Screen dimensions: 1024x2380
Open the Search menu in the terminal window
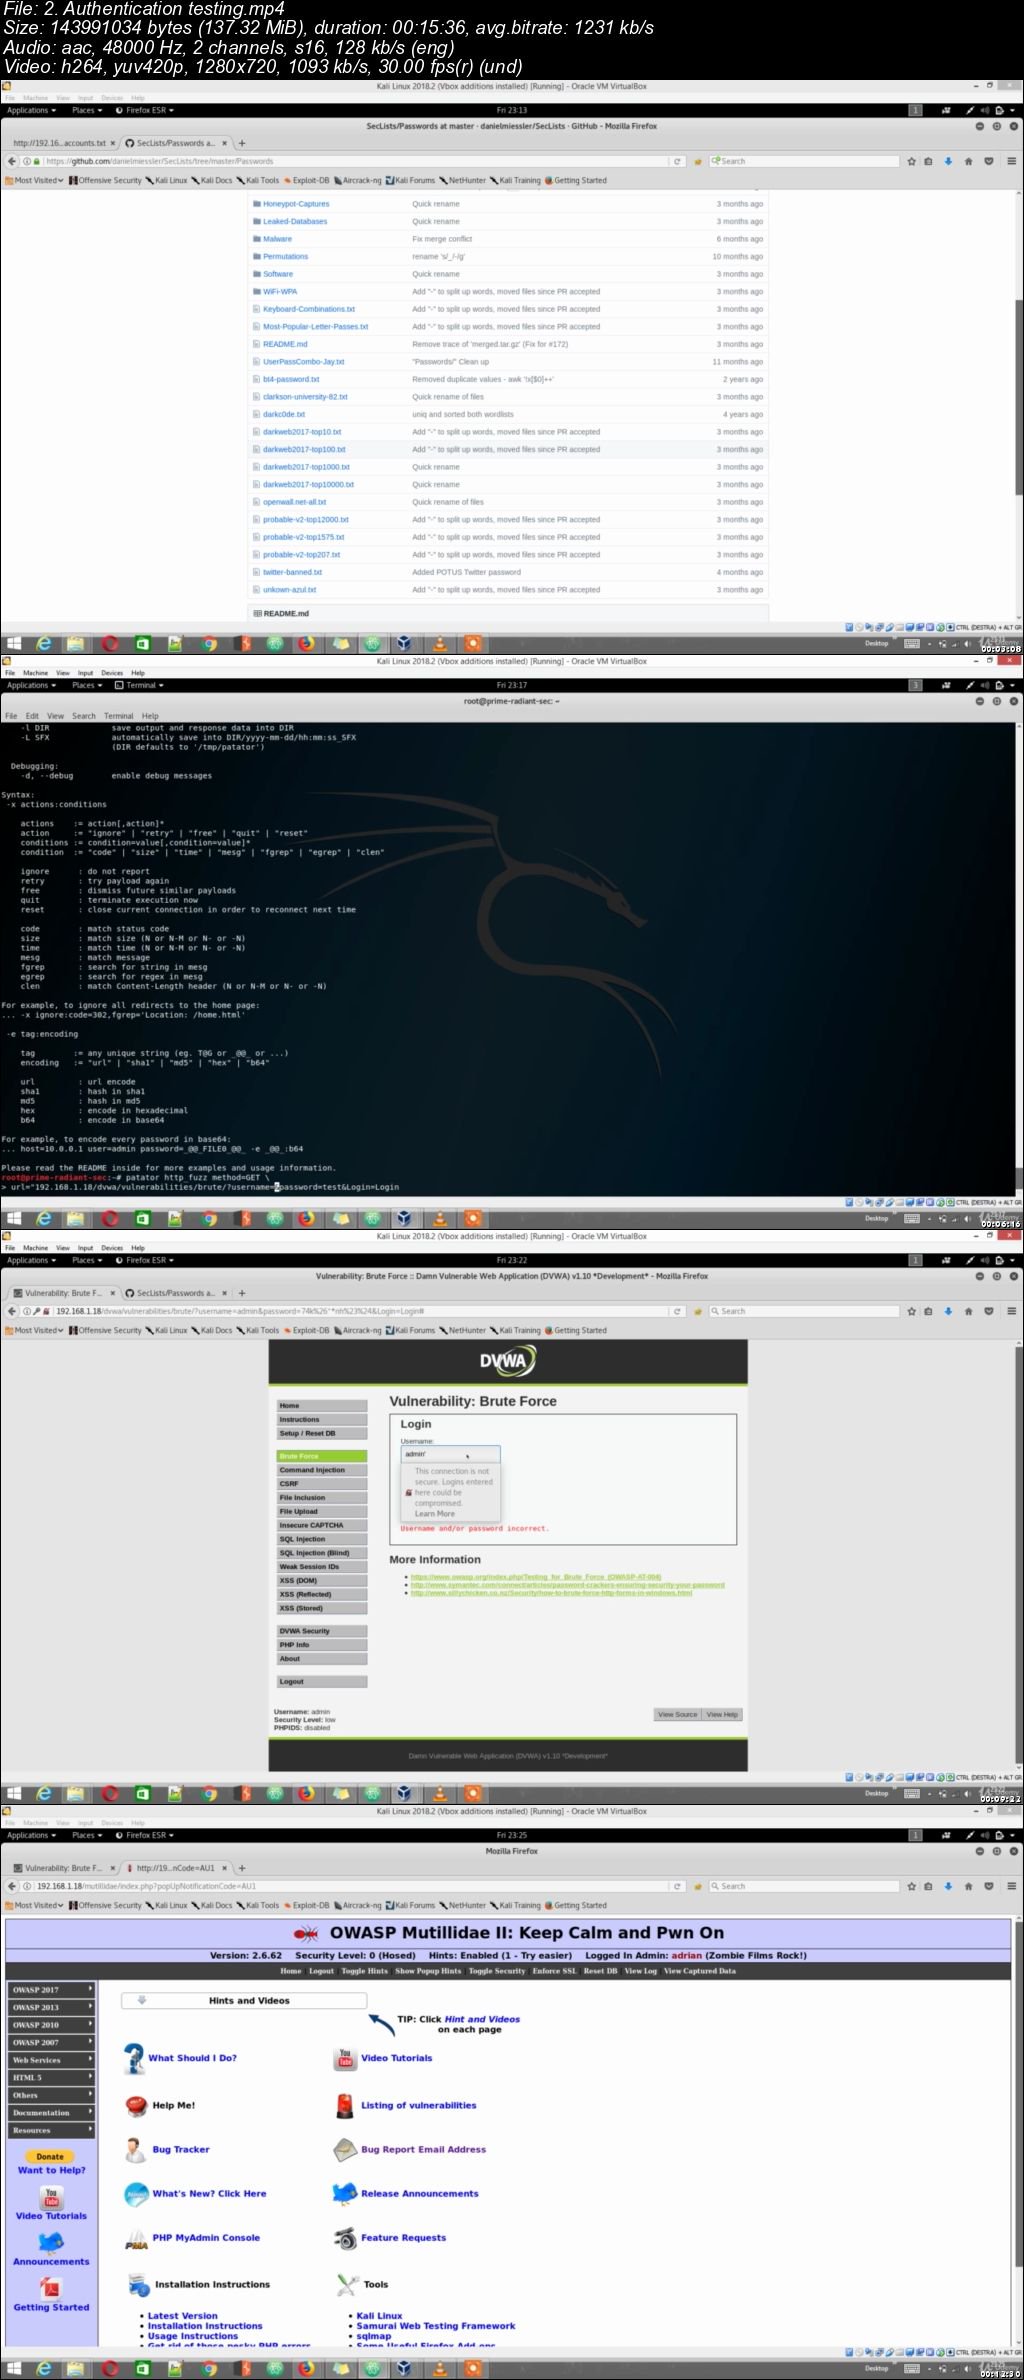(84, 716)
